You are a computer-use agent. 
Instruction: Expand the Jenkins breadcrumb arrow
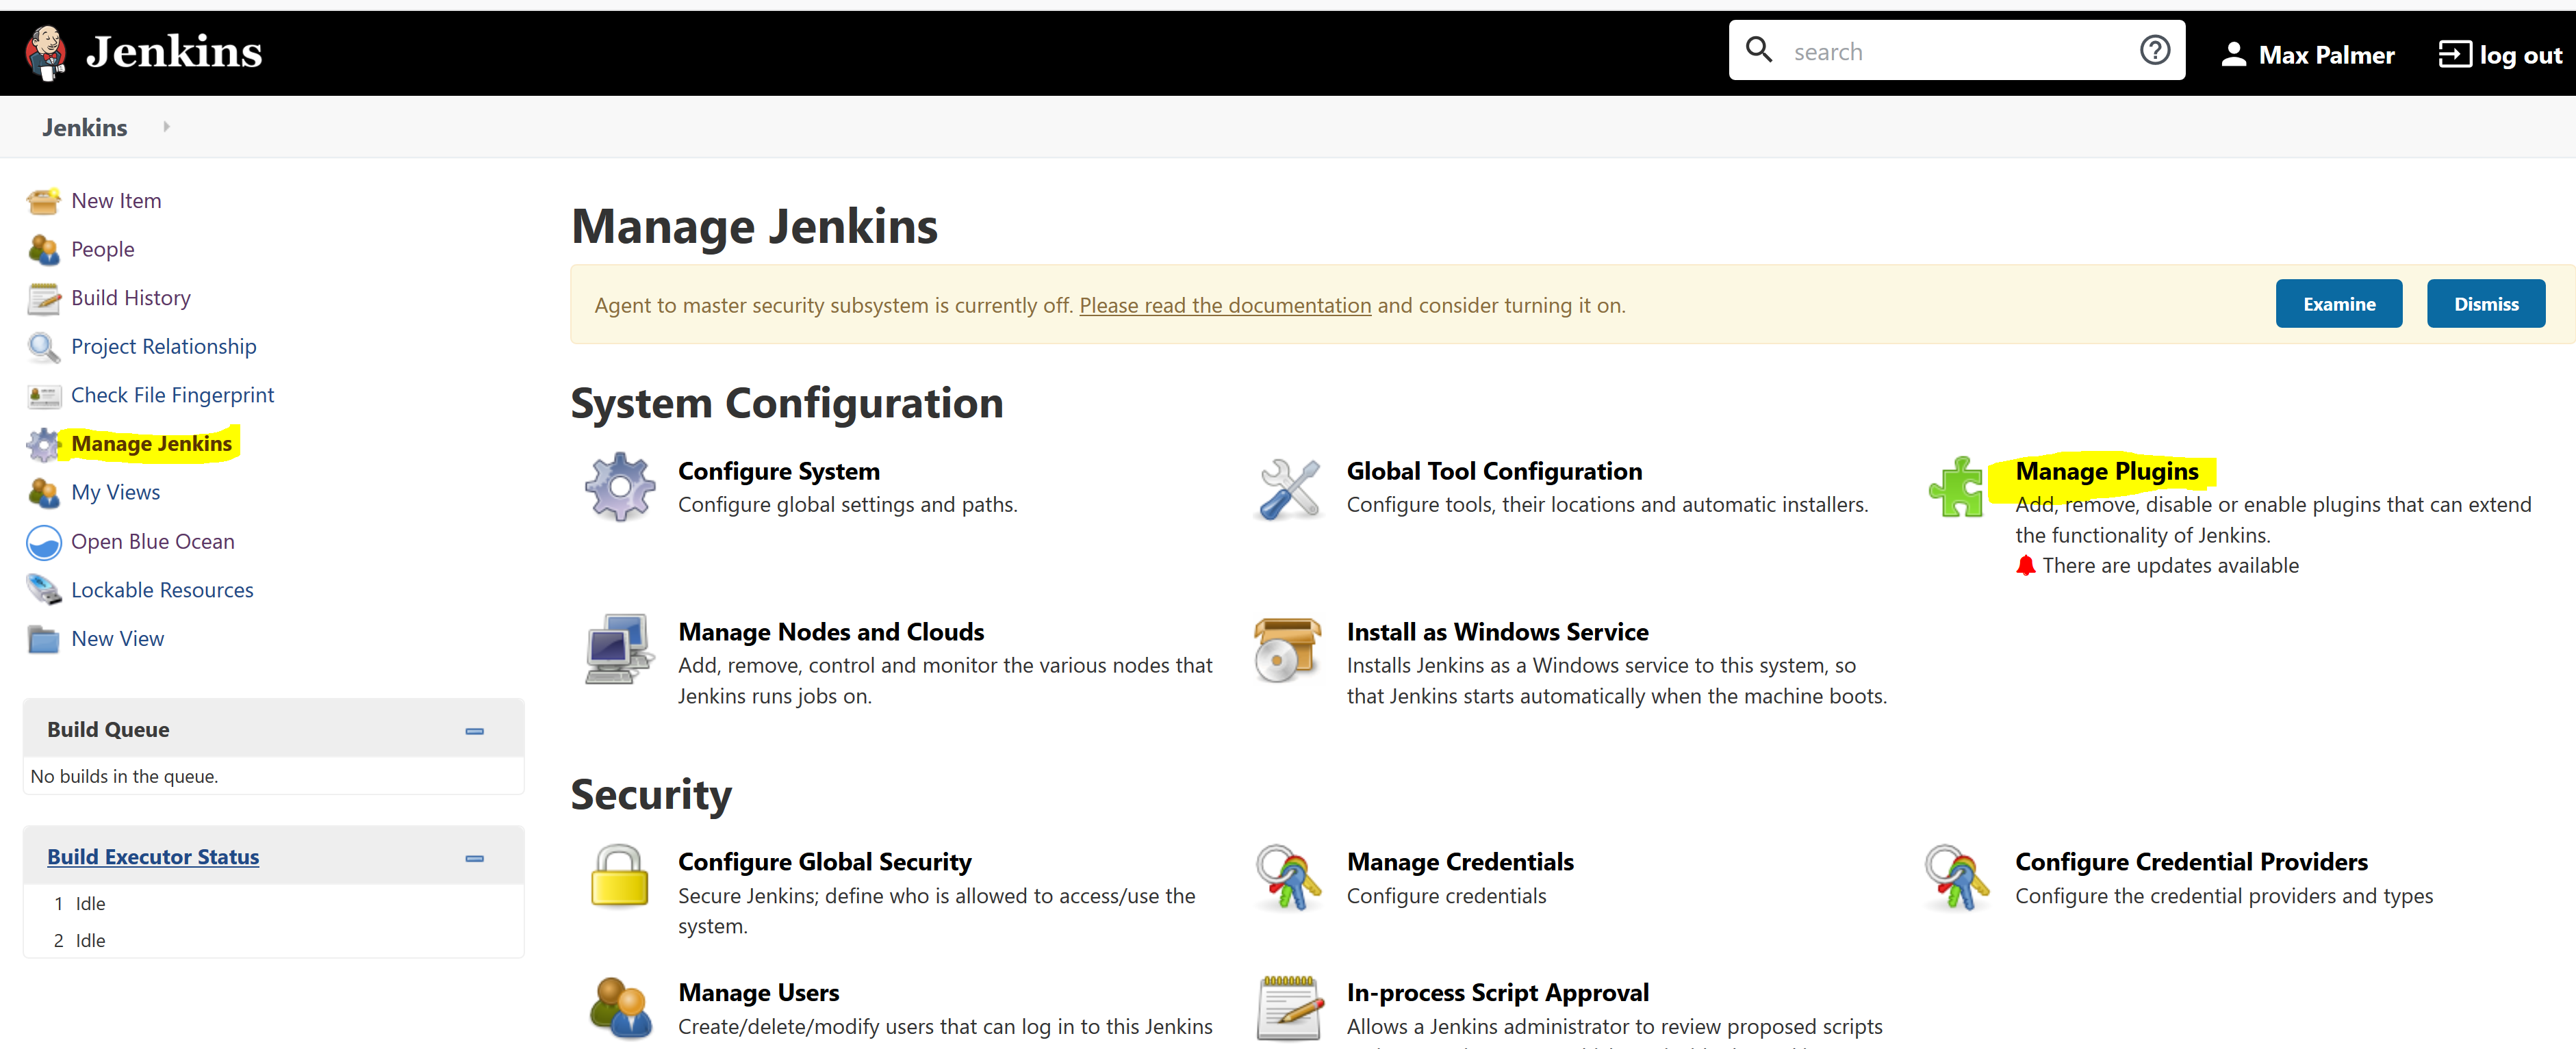166,127
